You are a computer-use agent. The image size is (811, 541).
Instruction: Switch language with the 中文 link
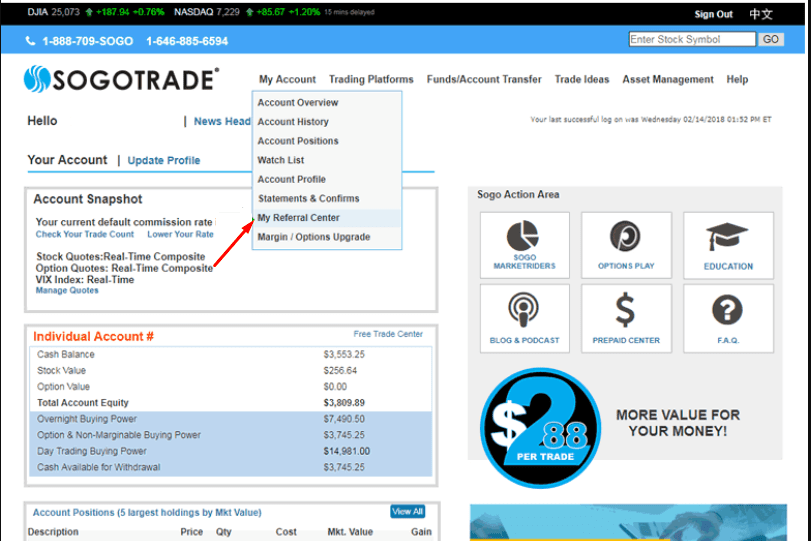tap(761, 14)
